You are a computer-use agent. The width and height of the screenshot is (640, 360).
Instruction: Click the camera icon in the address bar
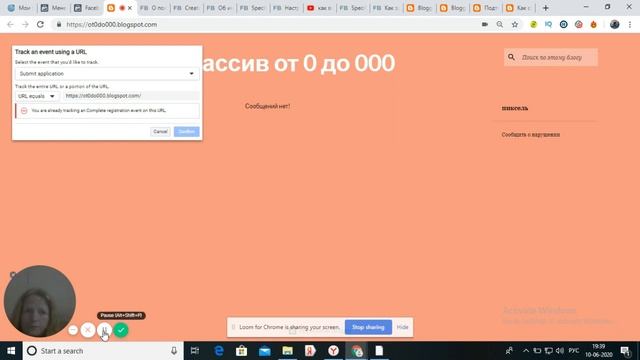click(x=484, y=24)
